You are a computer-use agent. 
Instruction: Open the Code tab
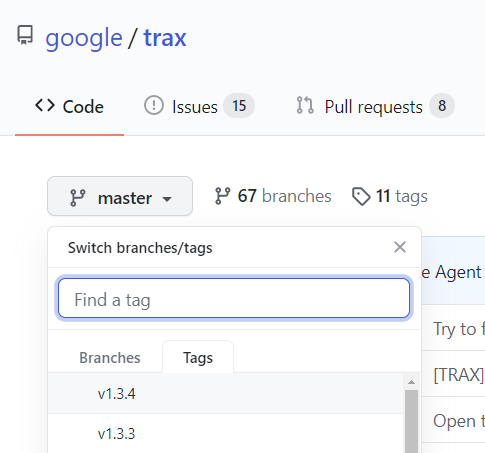coord(69,107)
